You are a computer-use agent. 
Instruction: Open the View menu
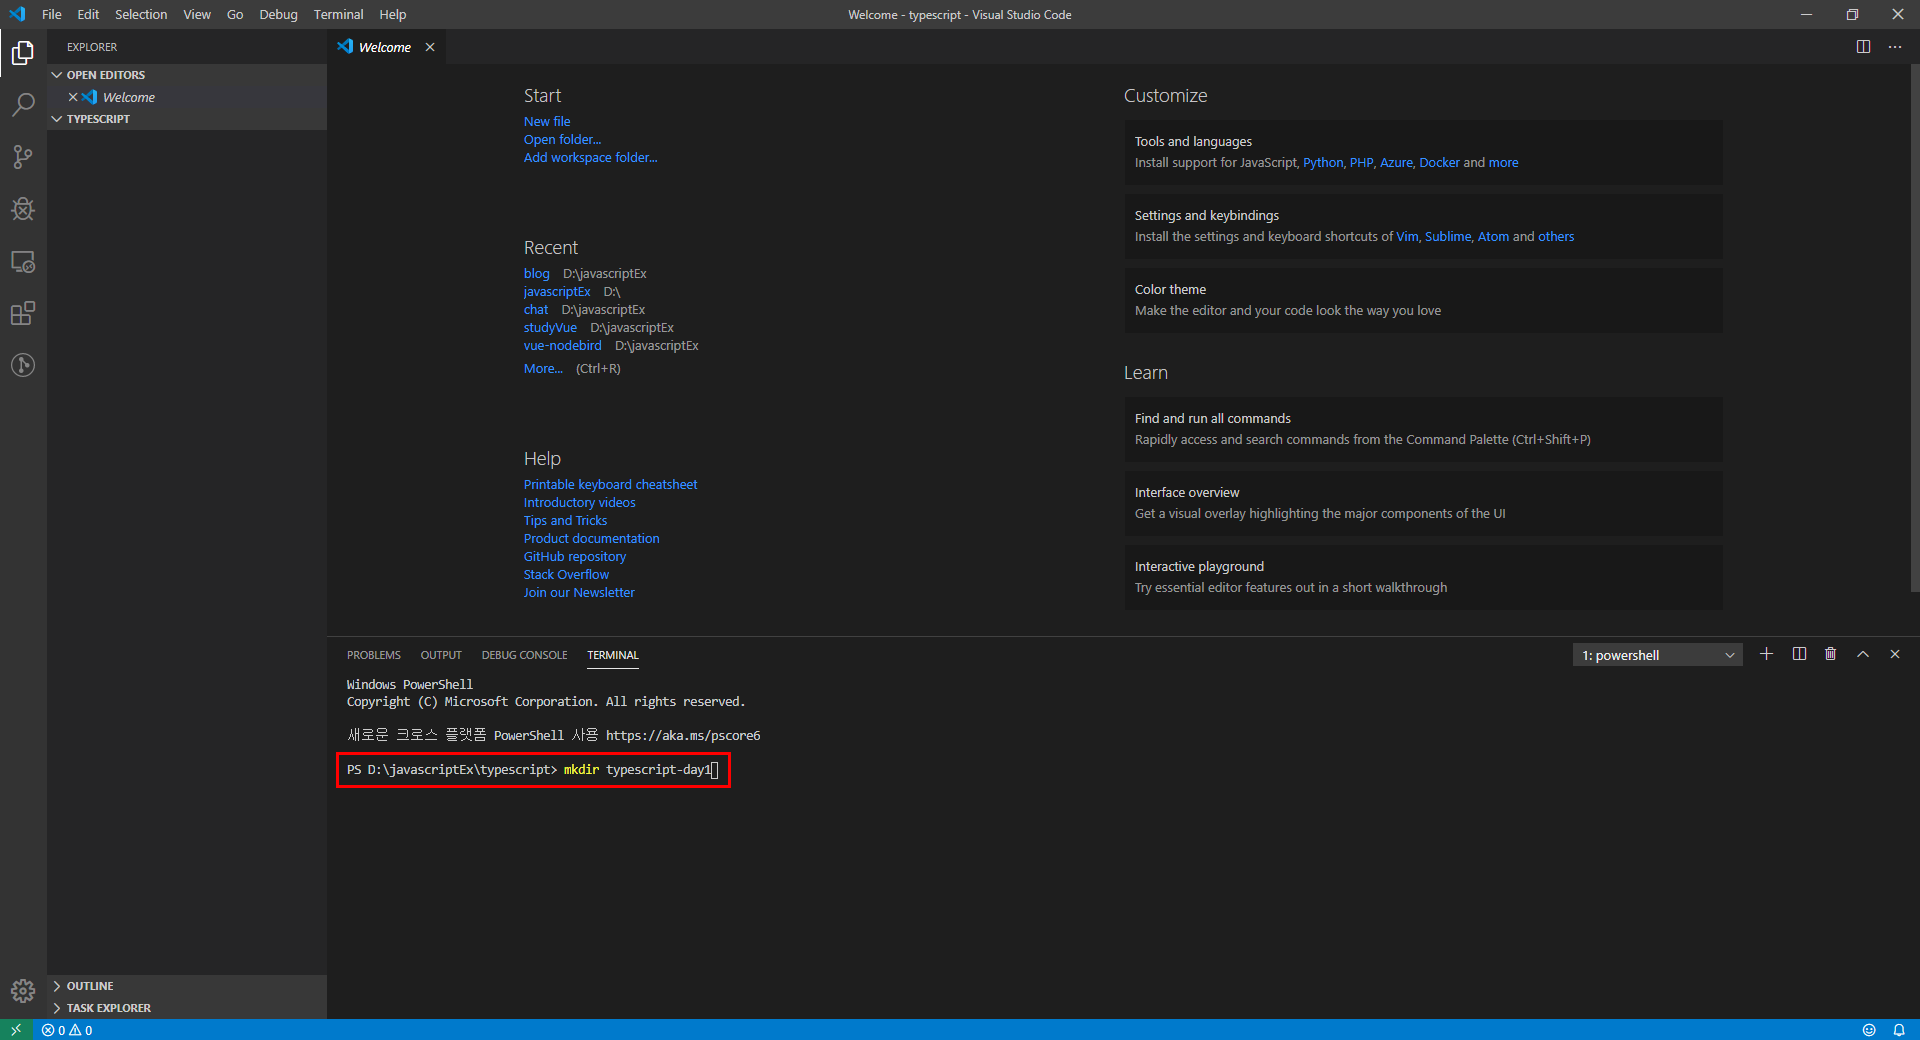click(197, 14)
